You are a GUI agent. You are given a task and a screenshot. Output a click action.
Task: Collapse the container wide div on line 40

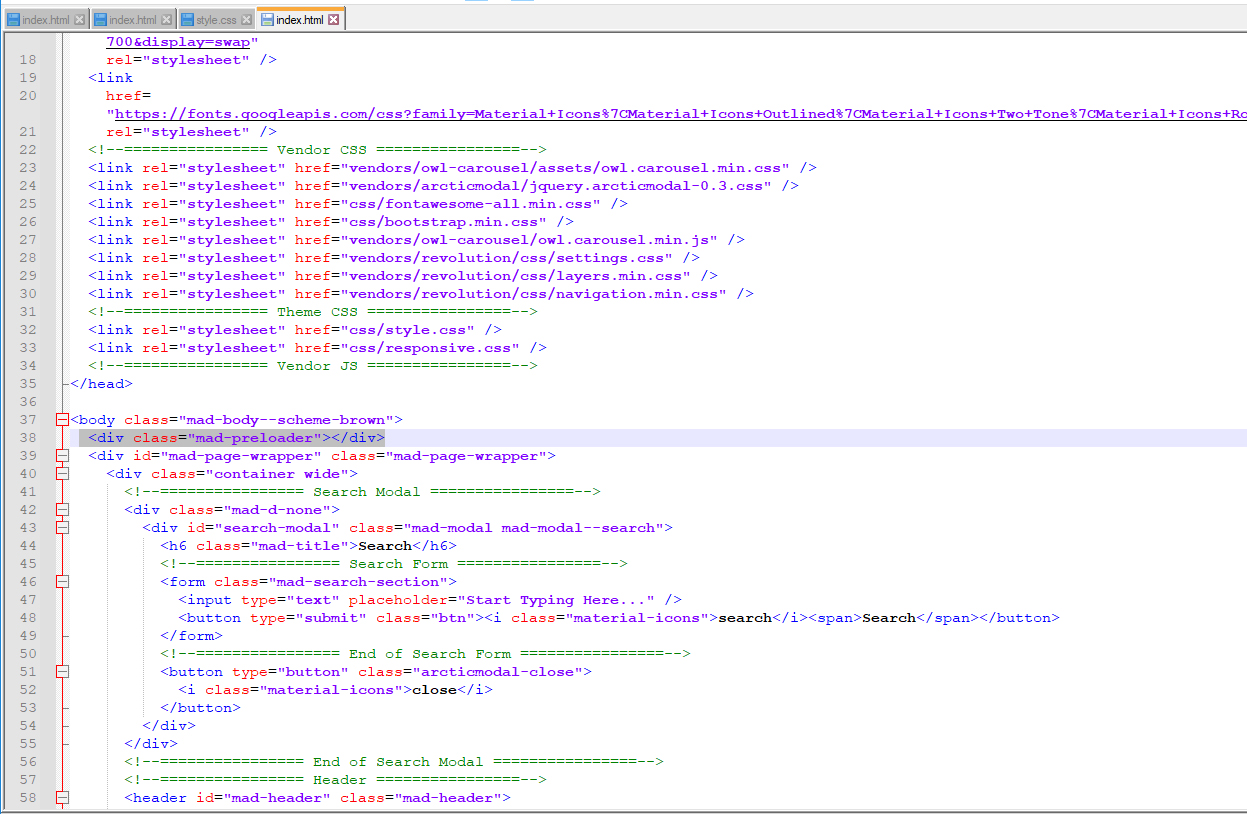point(63,474)
